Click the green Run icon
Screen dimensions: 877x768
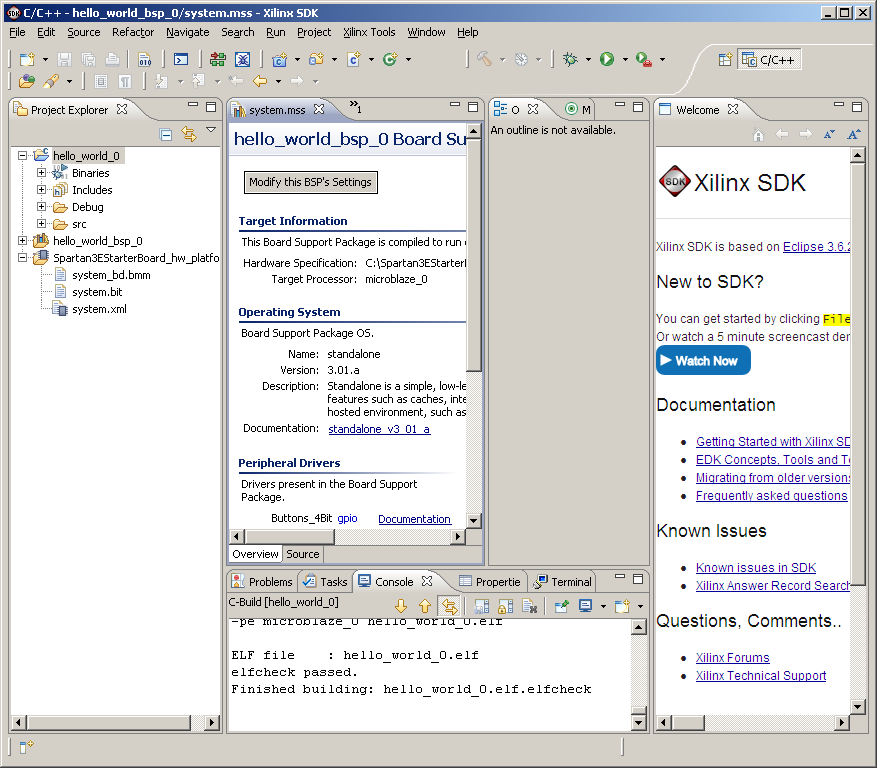pos(607,59)
